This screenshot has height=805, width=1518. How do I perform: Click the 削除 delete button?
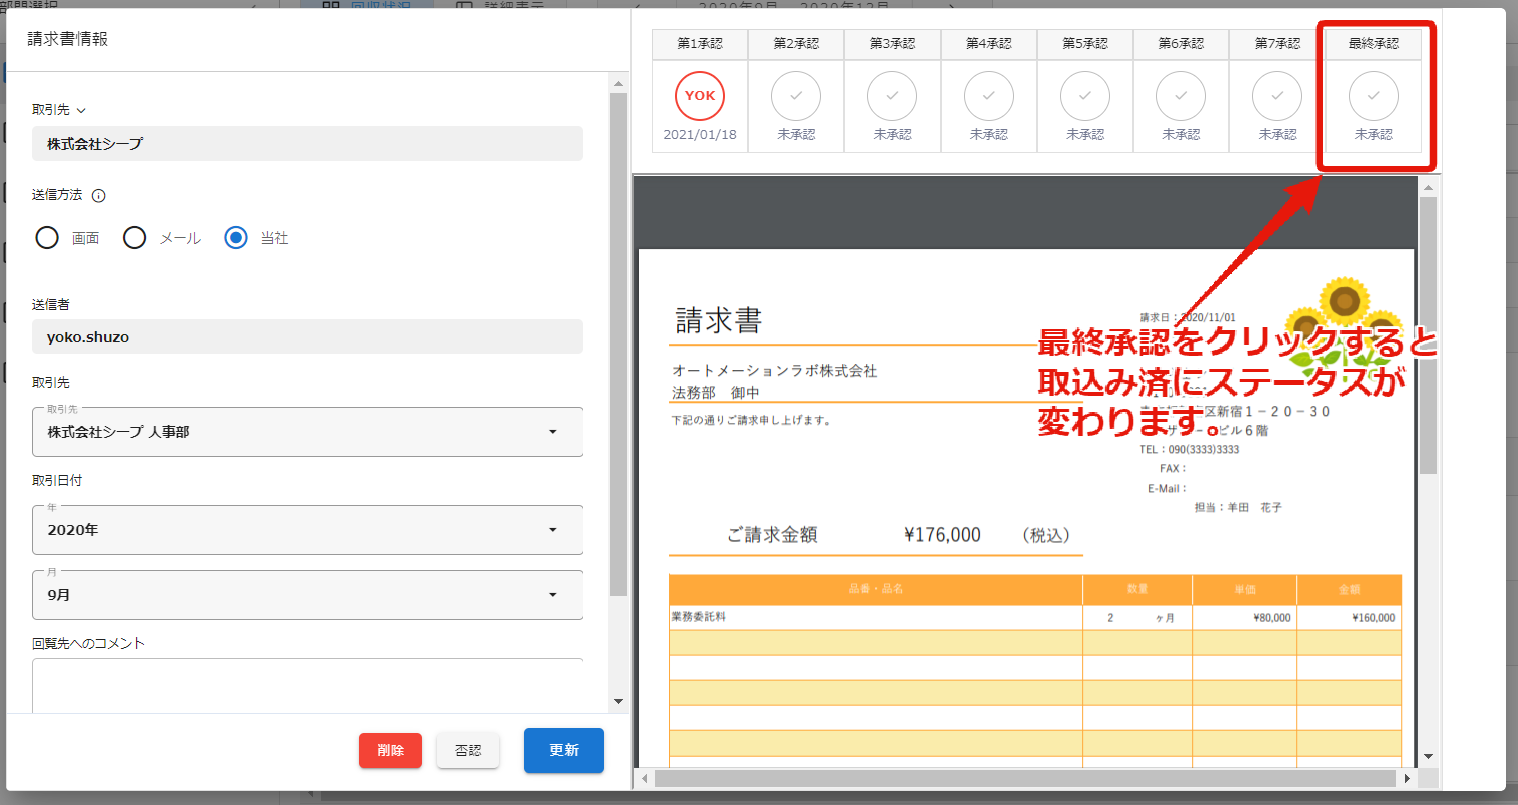coord(390,750)
